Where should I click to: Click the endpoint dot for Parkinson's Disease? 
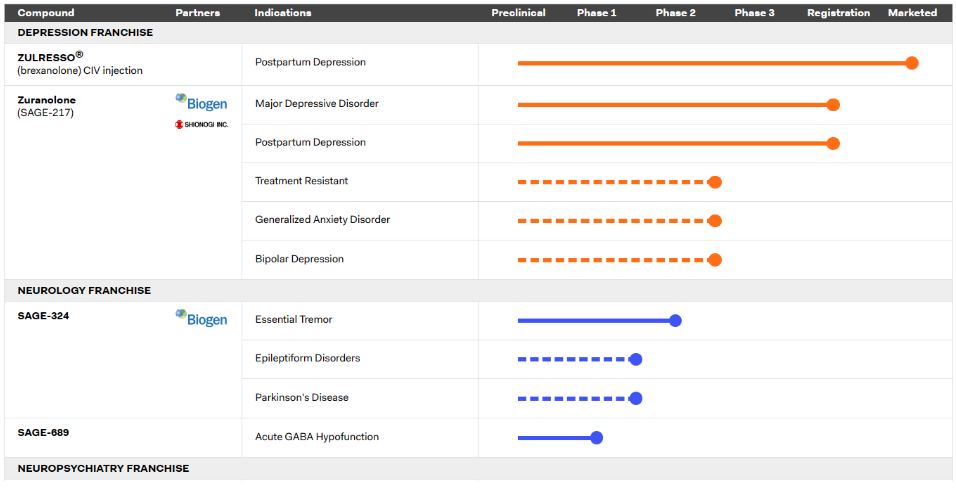click(x=636, y=398)
